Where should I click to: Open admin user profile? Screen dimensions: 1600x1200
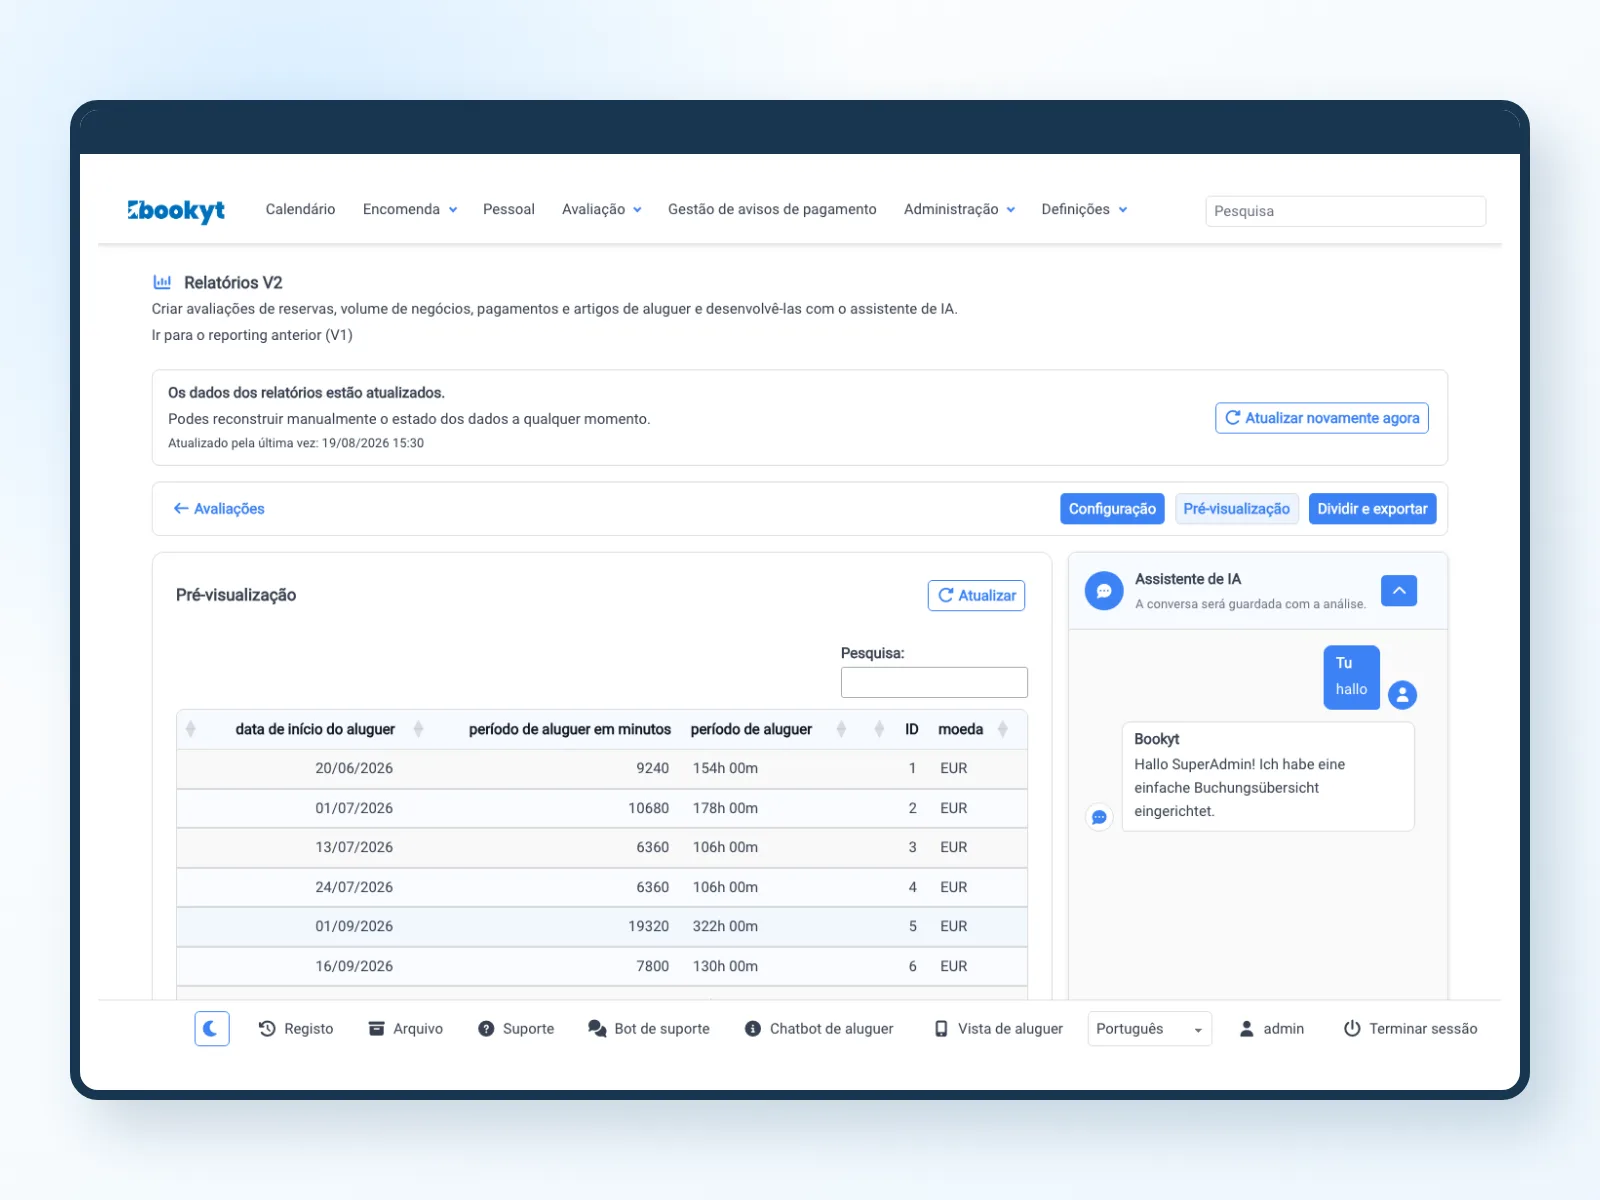pos(1272,1028)
